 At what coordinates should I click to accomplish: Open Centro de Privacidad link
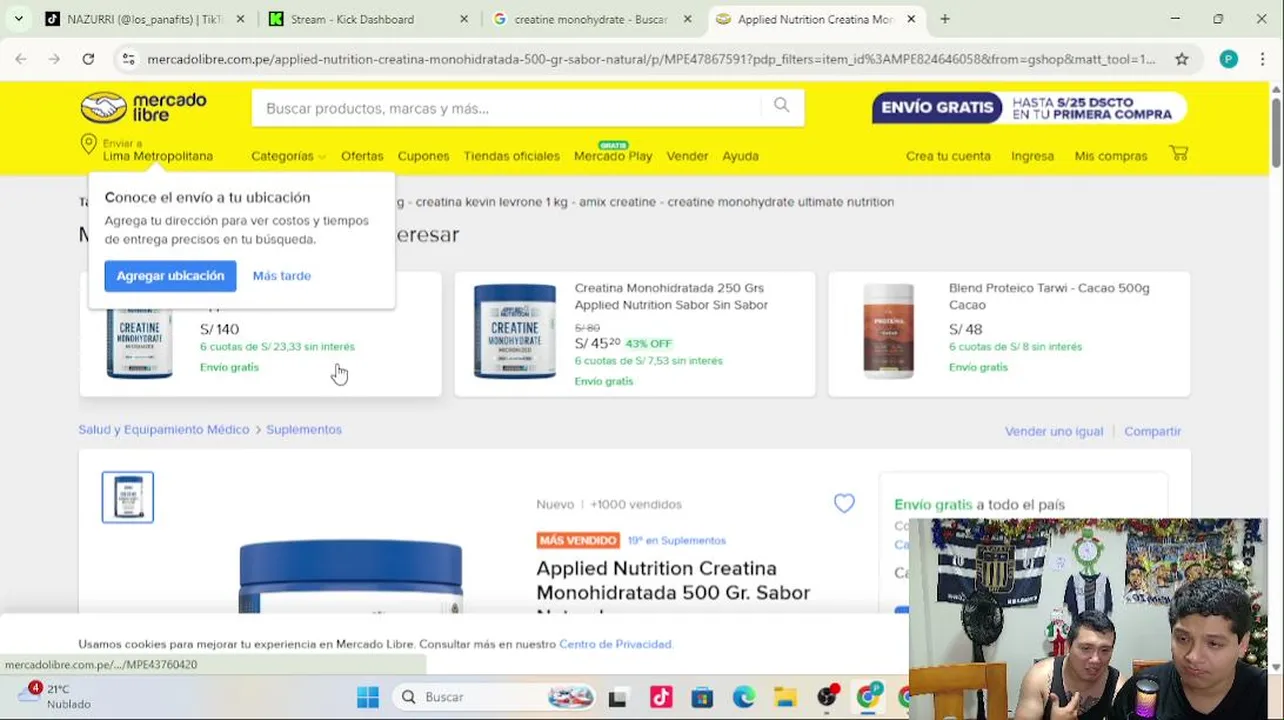(x=615, y=644)
